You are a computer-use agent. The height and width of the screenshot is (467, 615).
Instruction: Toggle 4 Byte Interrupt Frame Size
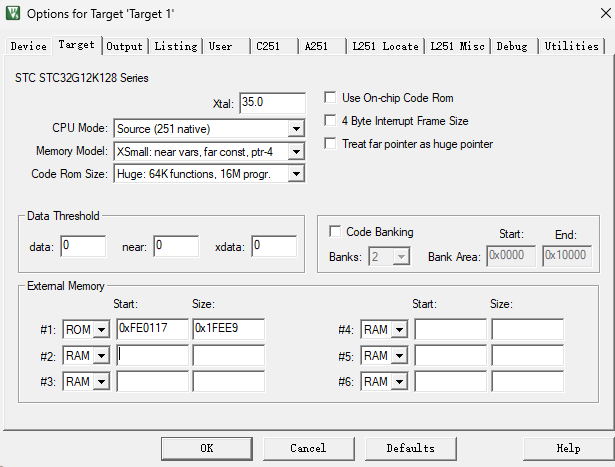(330, 120)
